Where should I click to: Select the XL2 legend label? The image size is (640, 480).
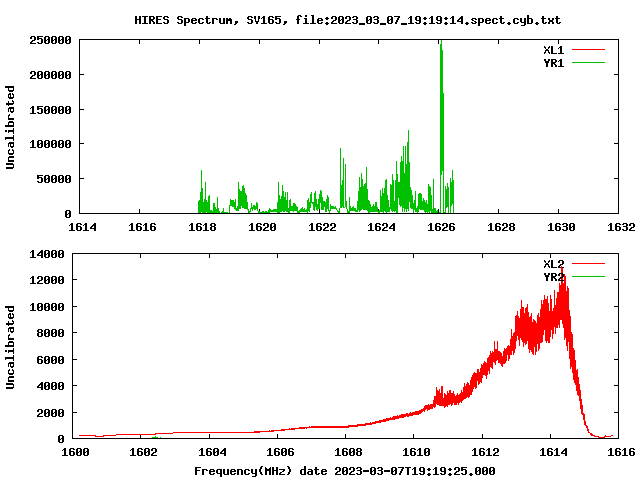(x=553, y=264)
